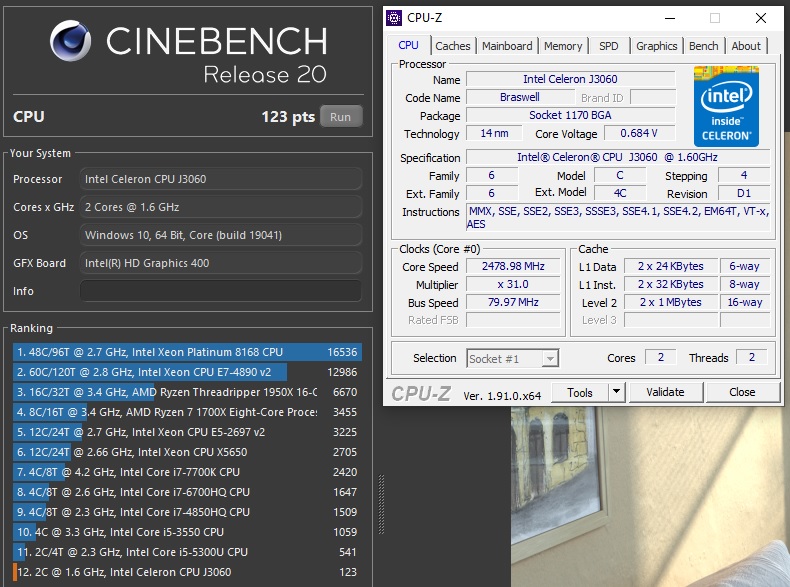Select the Ryzen 7 1700X ranking row
Viewport: 790px width, 587px height.
pos(187,412)
